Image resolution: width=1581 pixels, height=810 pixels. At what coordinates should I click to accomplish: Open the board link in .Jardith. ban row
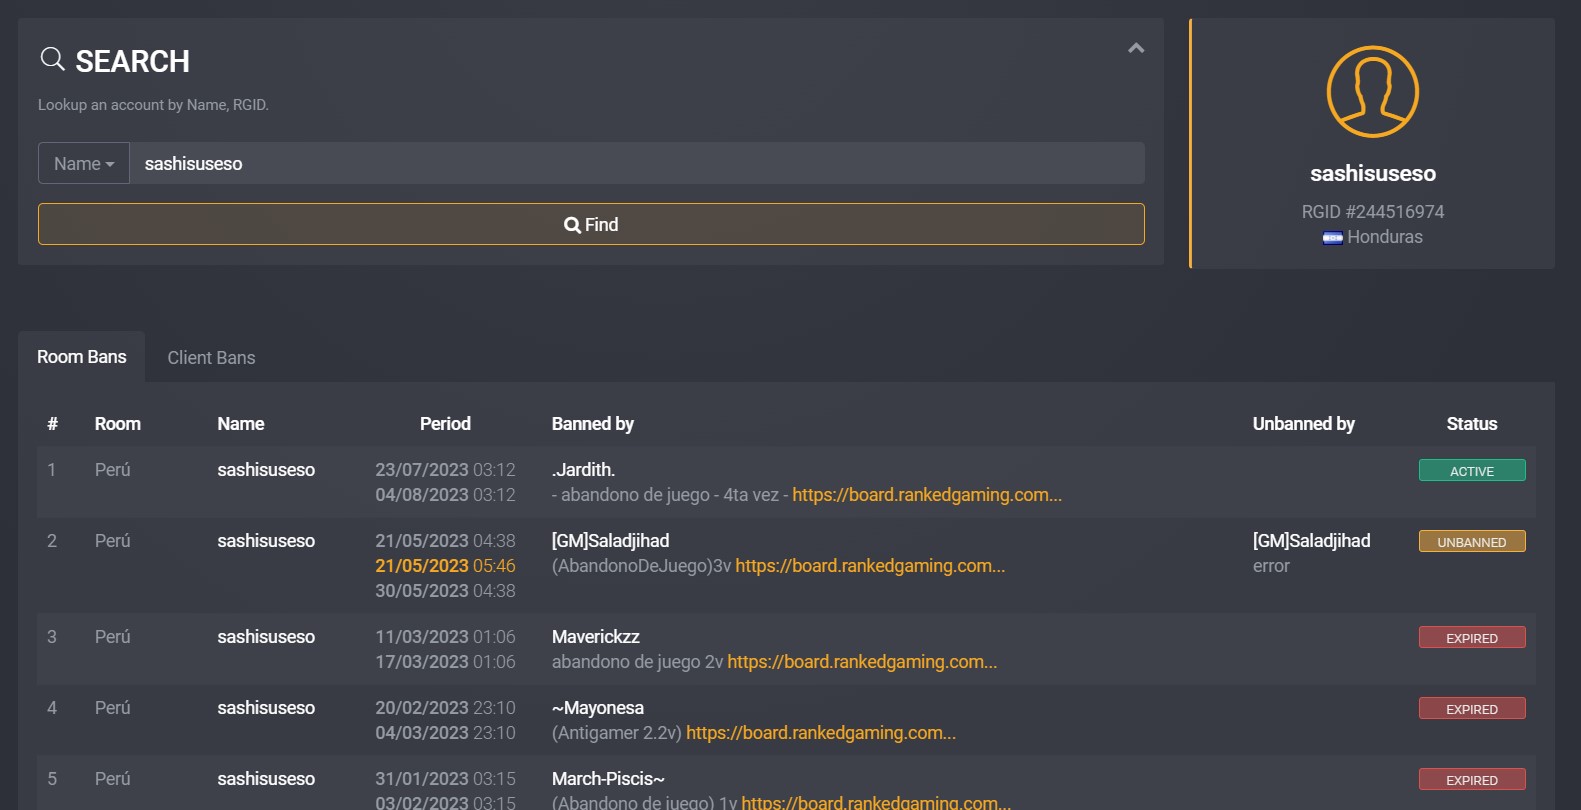[x=927, y=495]
